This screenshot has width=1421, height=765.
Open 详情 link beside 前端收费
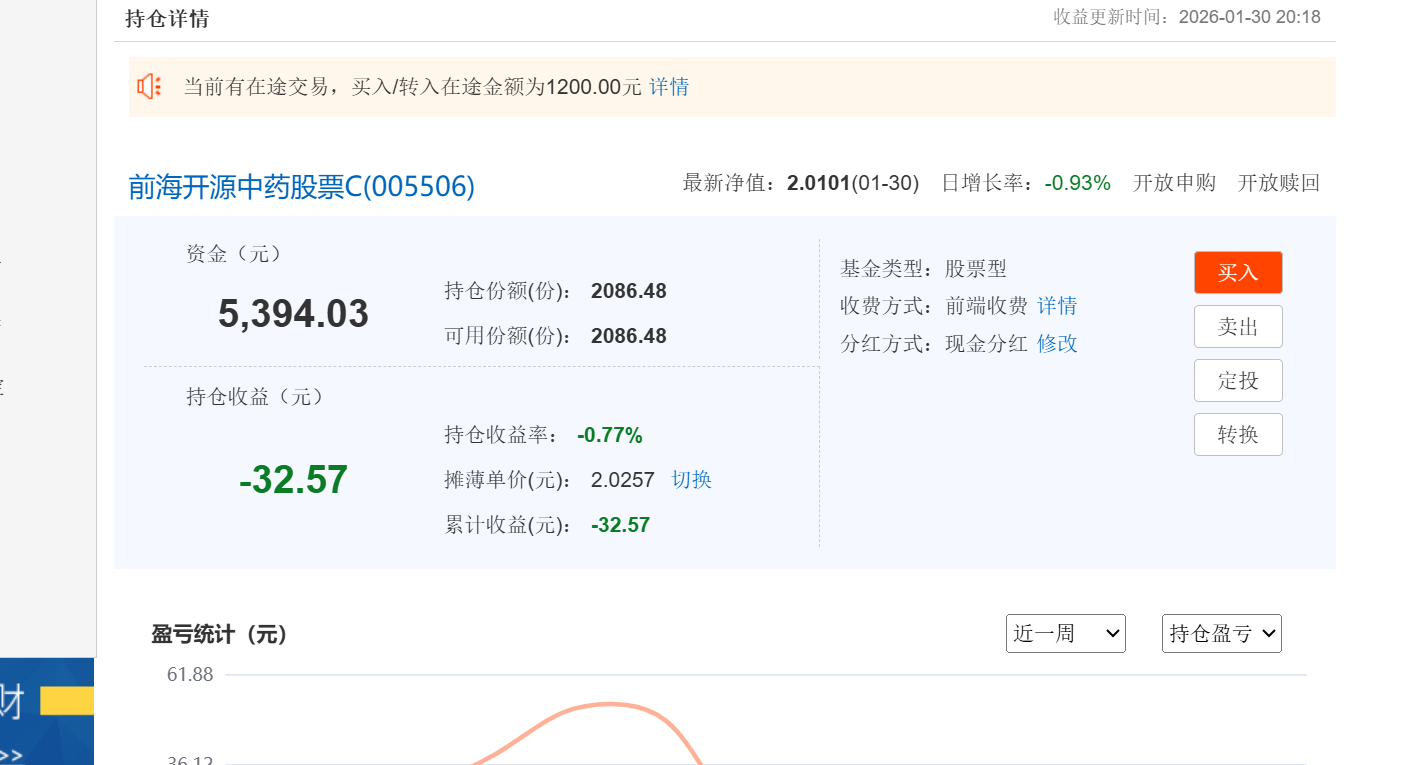pyautogui.click(x=1057, y=306)
